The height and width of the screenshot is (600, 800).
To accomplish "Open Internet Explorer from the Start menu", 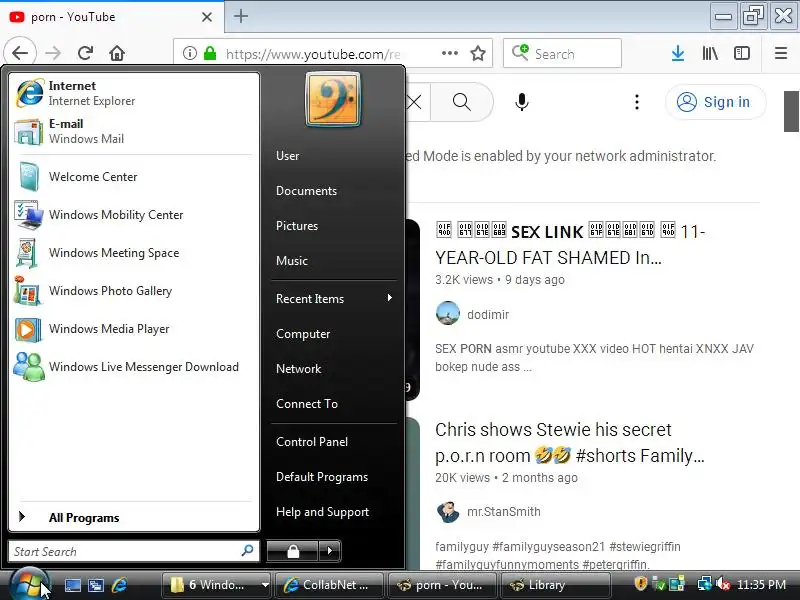I will pyautogui.click(x=134, y=93).
